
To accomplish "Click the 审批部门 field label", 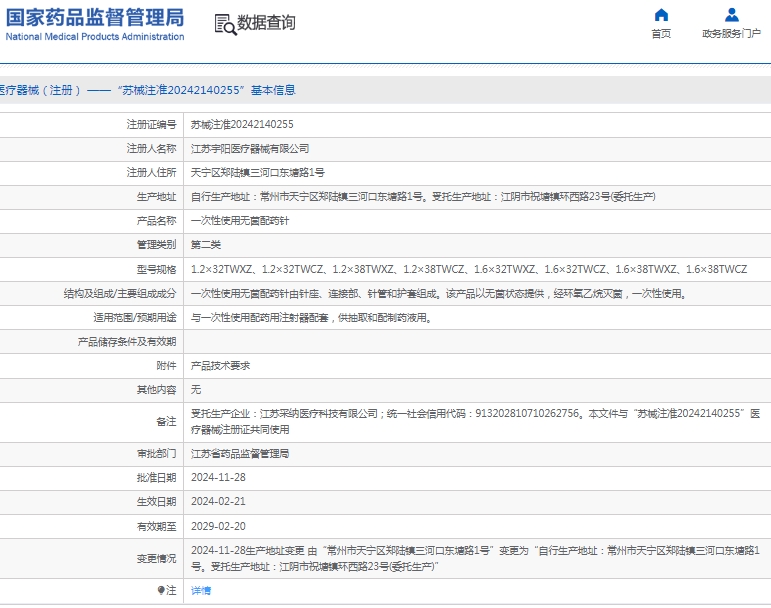I will (x=156, y=453).
